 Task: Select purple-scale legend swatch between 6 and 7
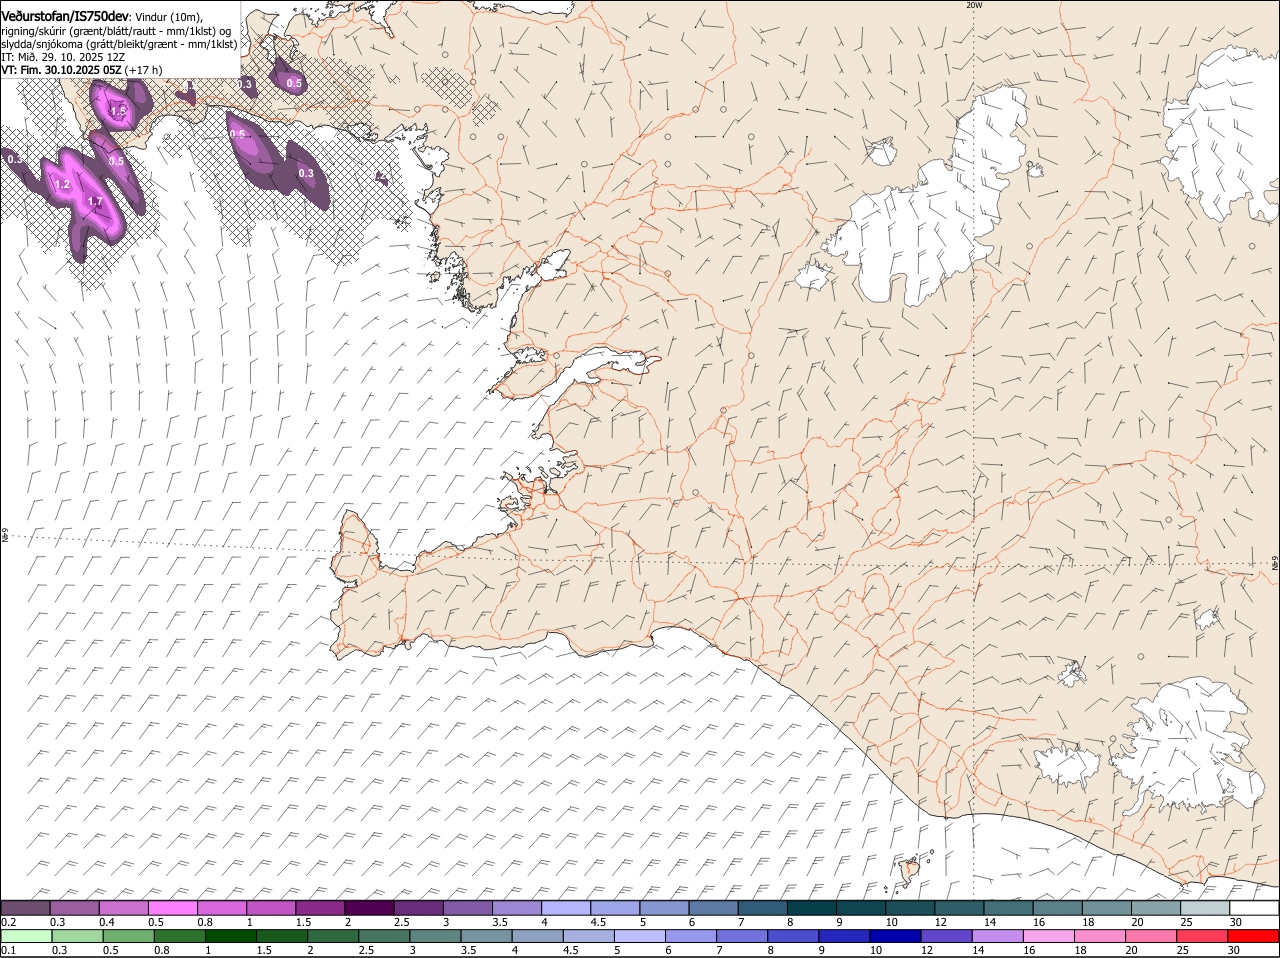[713, 907]
